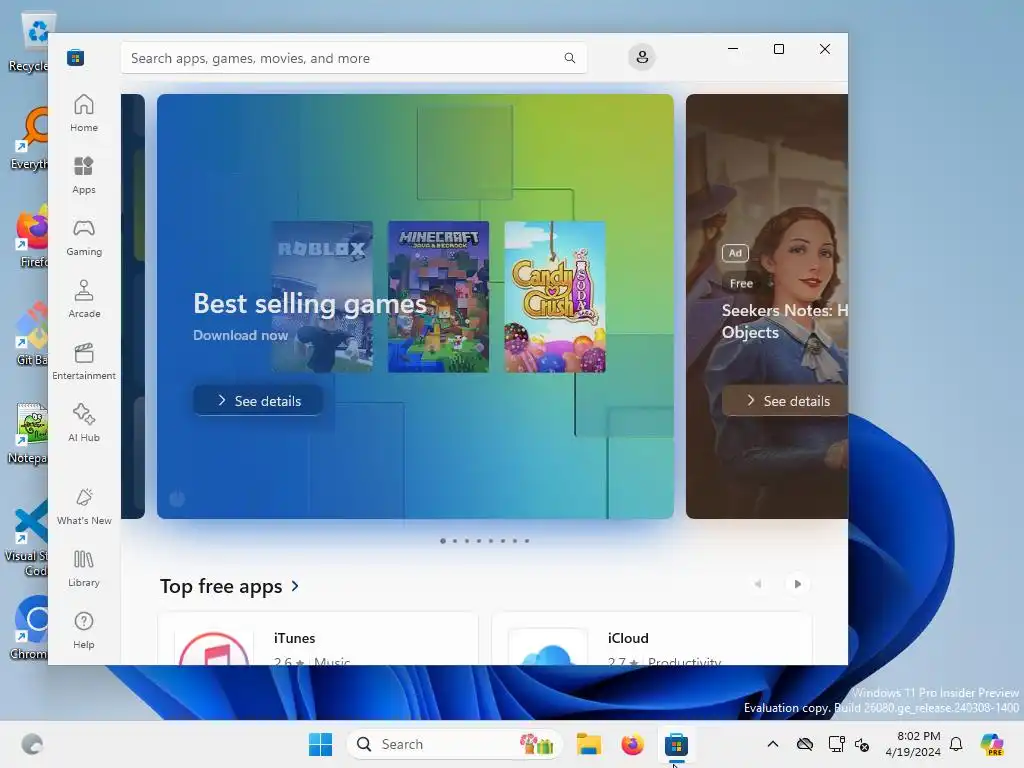Select the Notepad++ desktop shortcut
This screenshot has height=768, width=1024.
(x=28, y=434)
